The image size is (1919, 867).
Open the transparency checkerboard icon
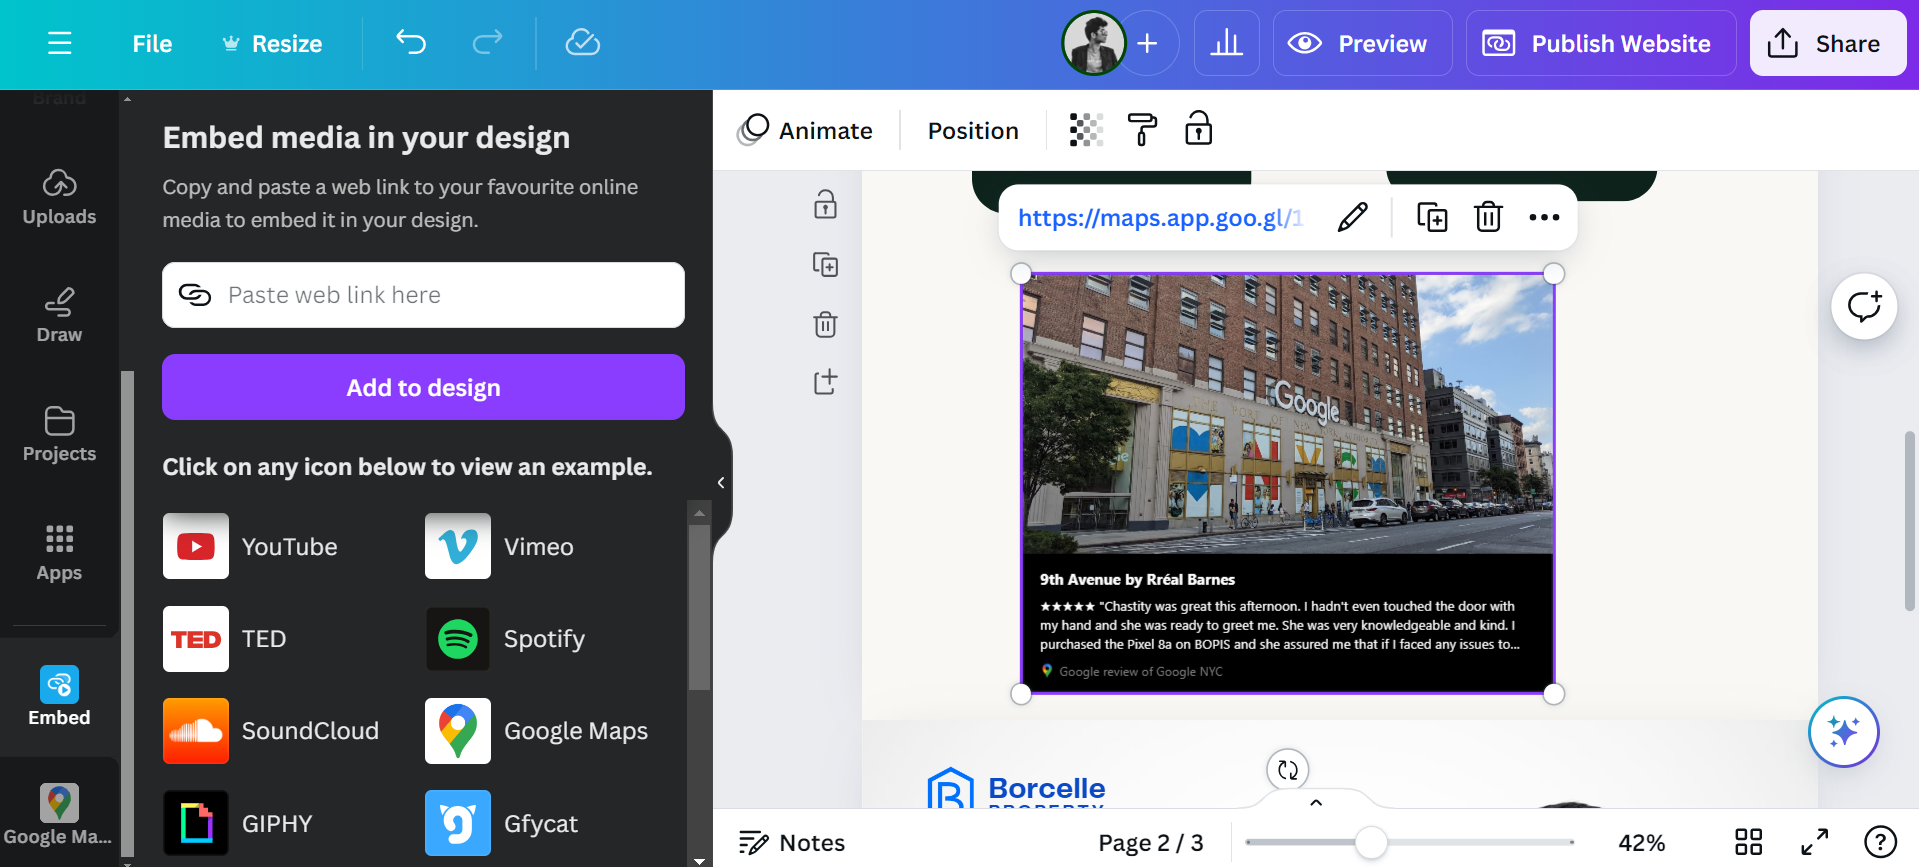[x=1086, y=130]
